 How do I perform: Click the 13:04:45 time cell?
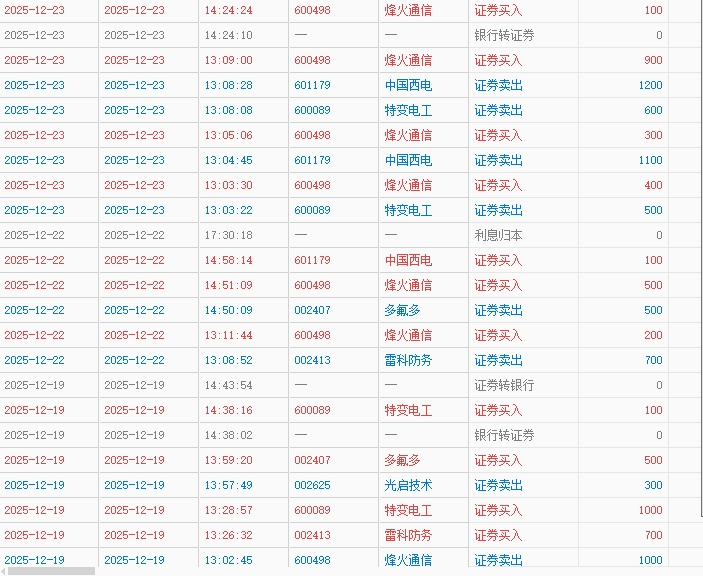pyautogui.click(x=229, y=160)
